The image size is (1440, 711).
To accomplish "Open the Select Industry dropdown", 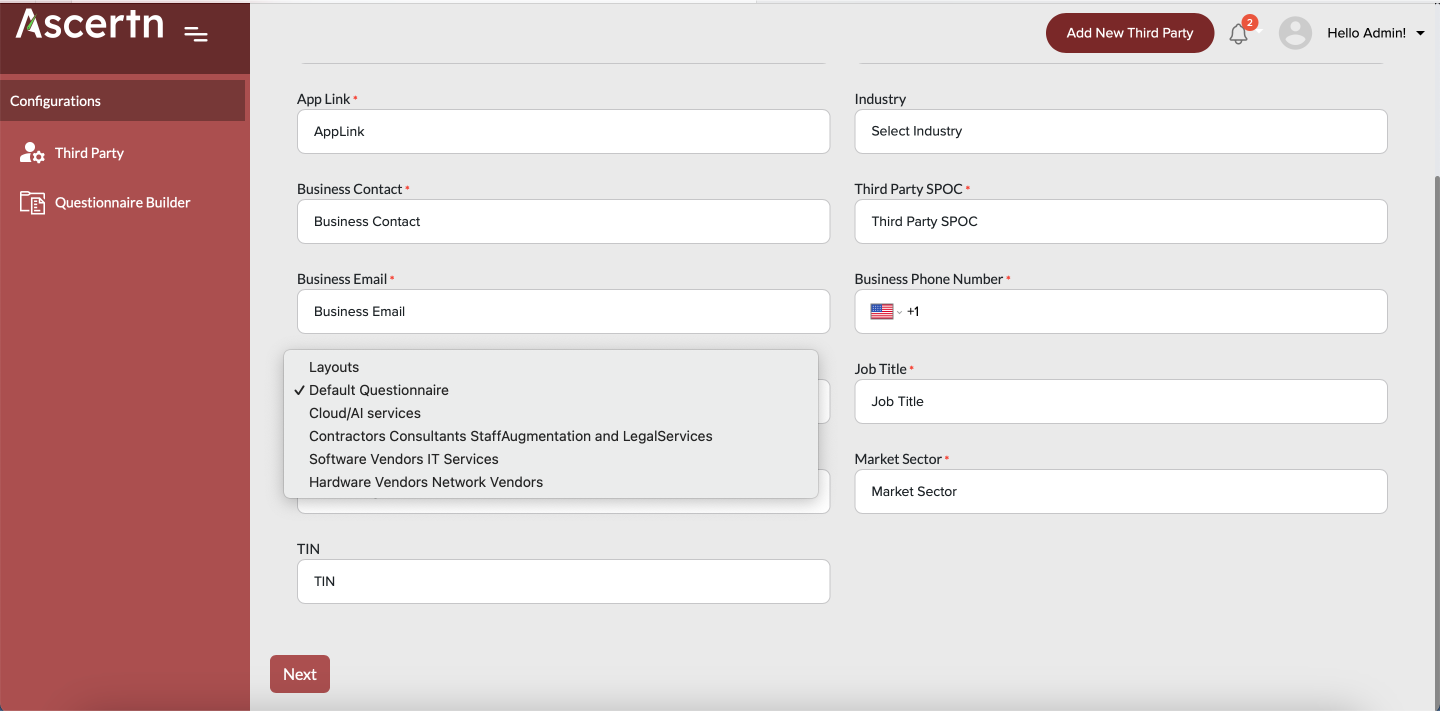I will (1120, 131).
